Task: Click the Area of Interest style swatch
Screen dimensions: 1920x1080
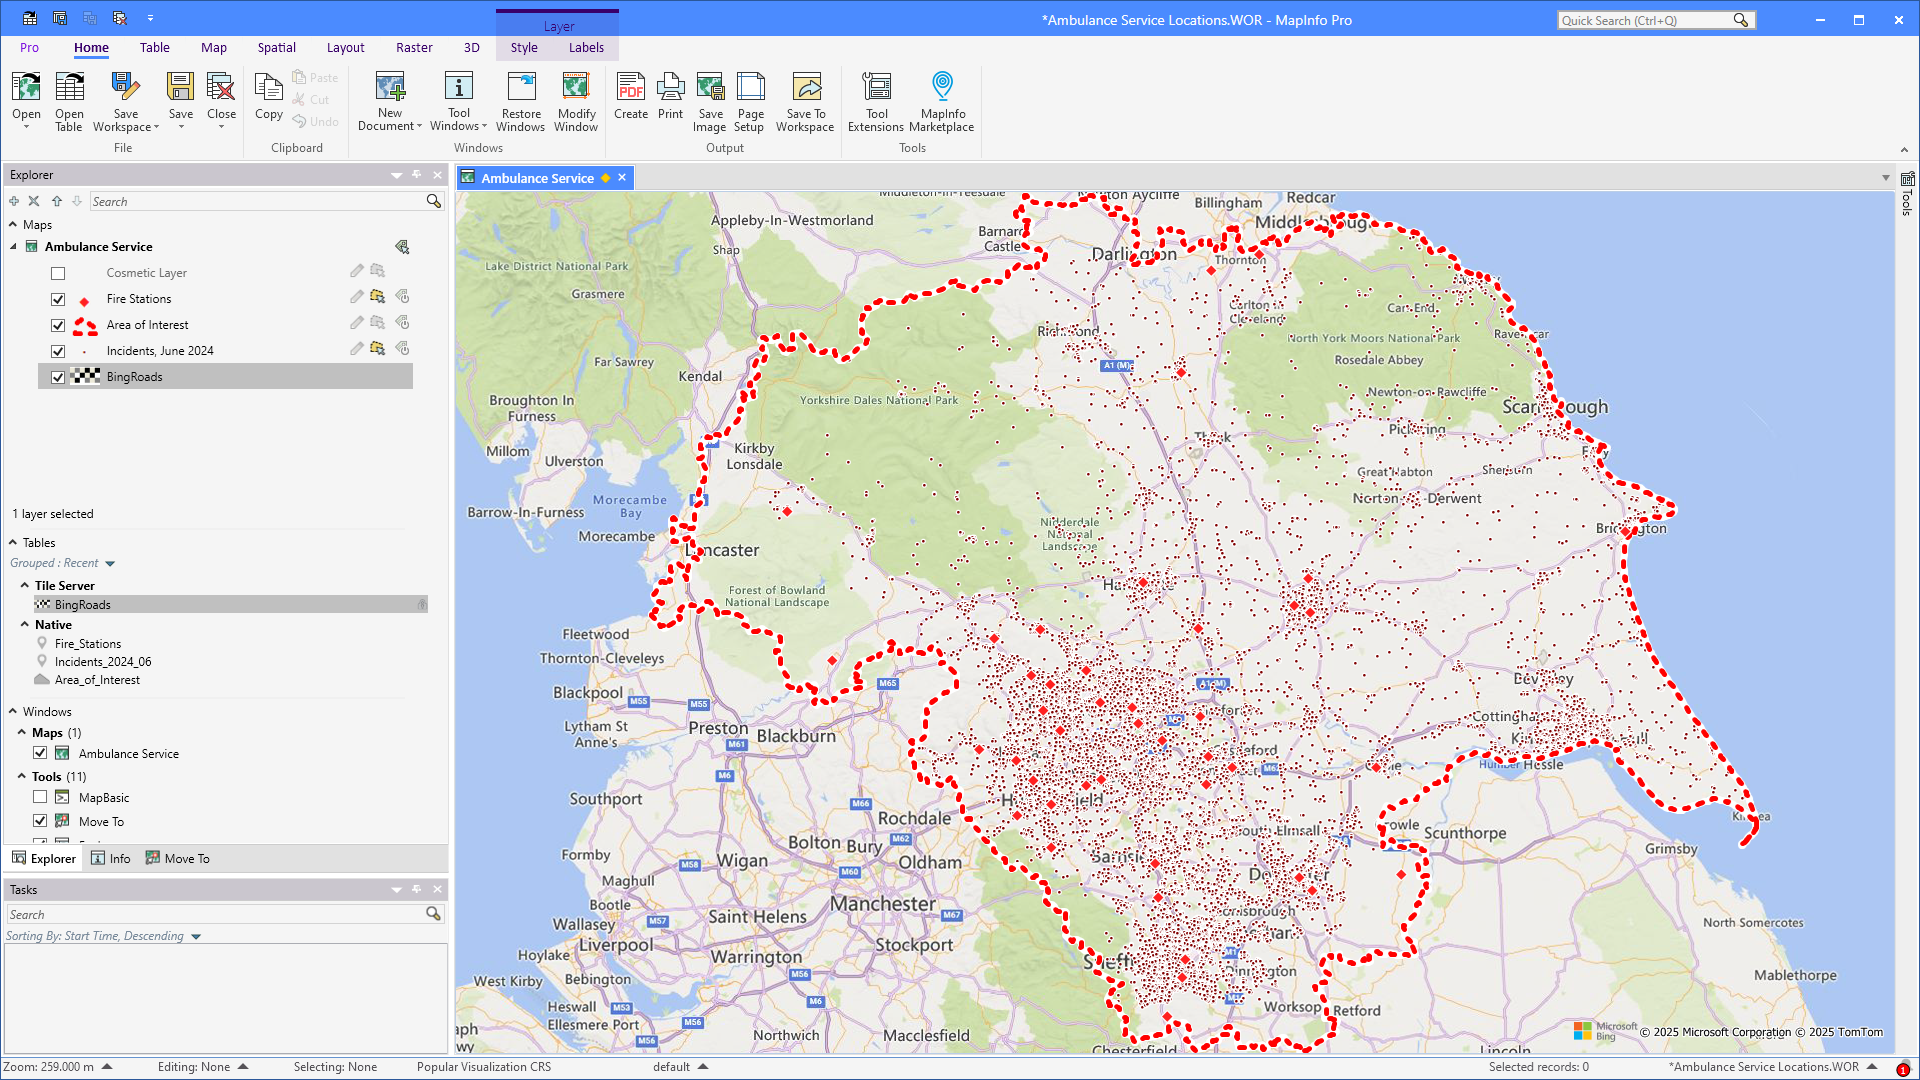Action: (x=85, y=325)
